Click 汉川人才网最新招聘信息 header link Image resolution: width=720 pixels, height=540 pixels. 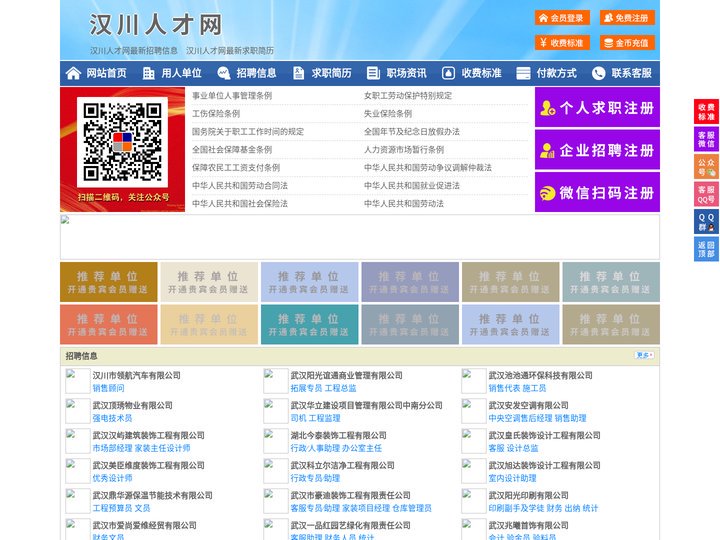134,51
